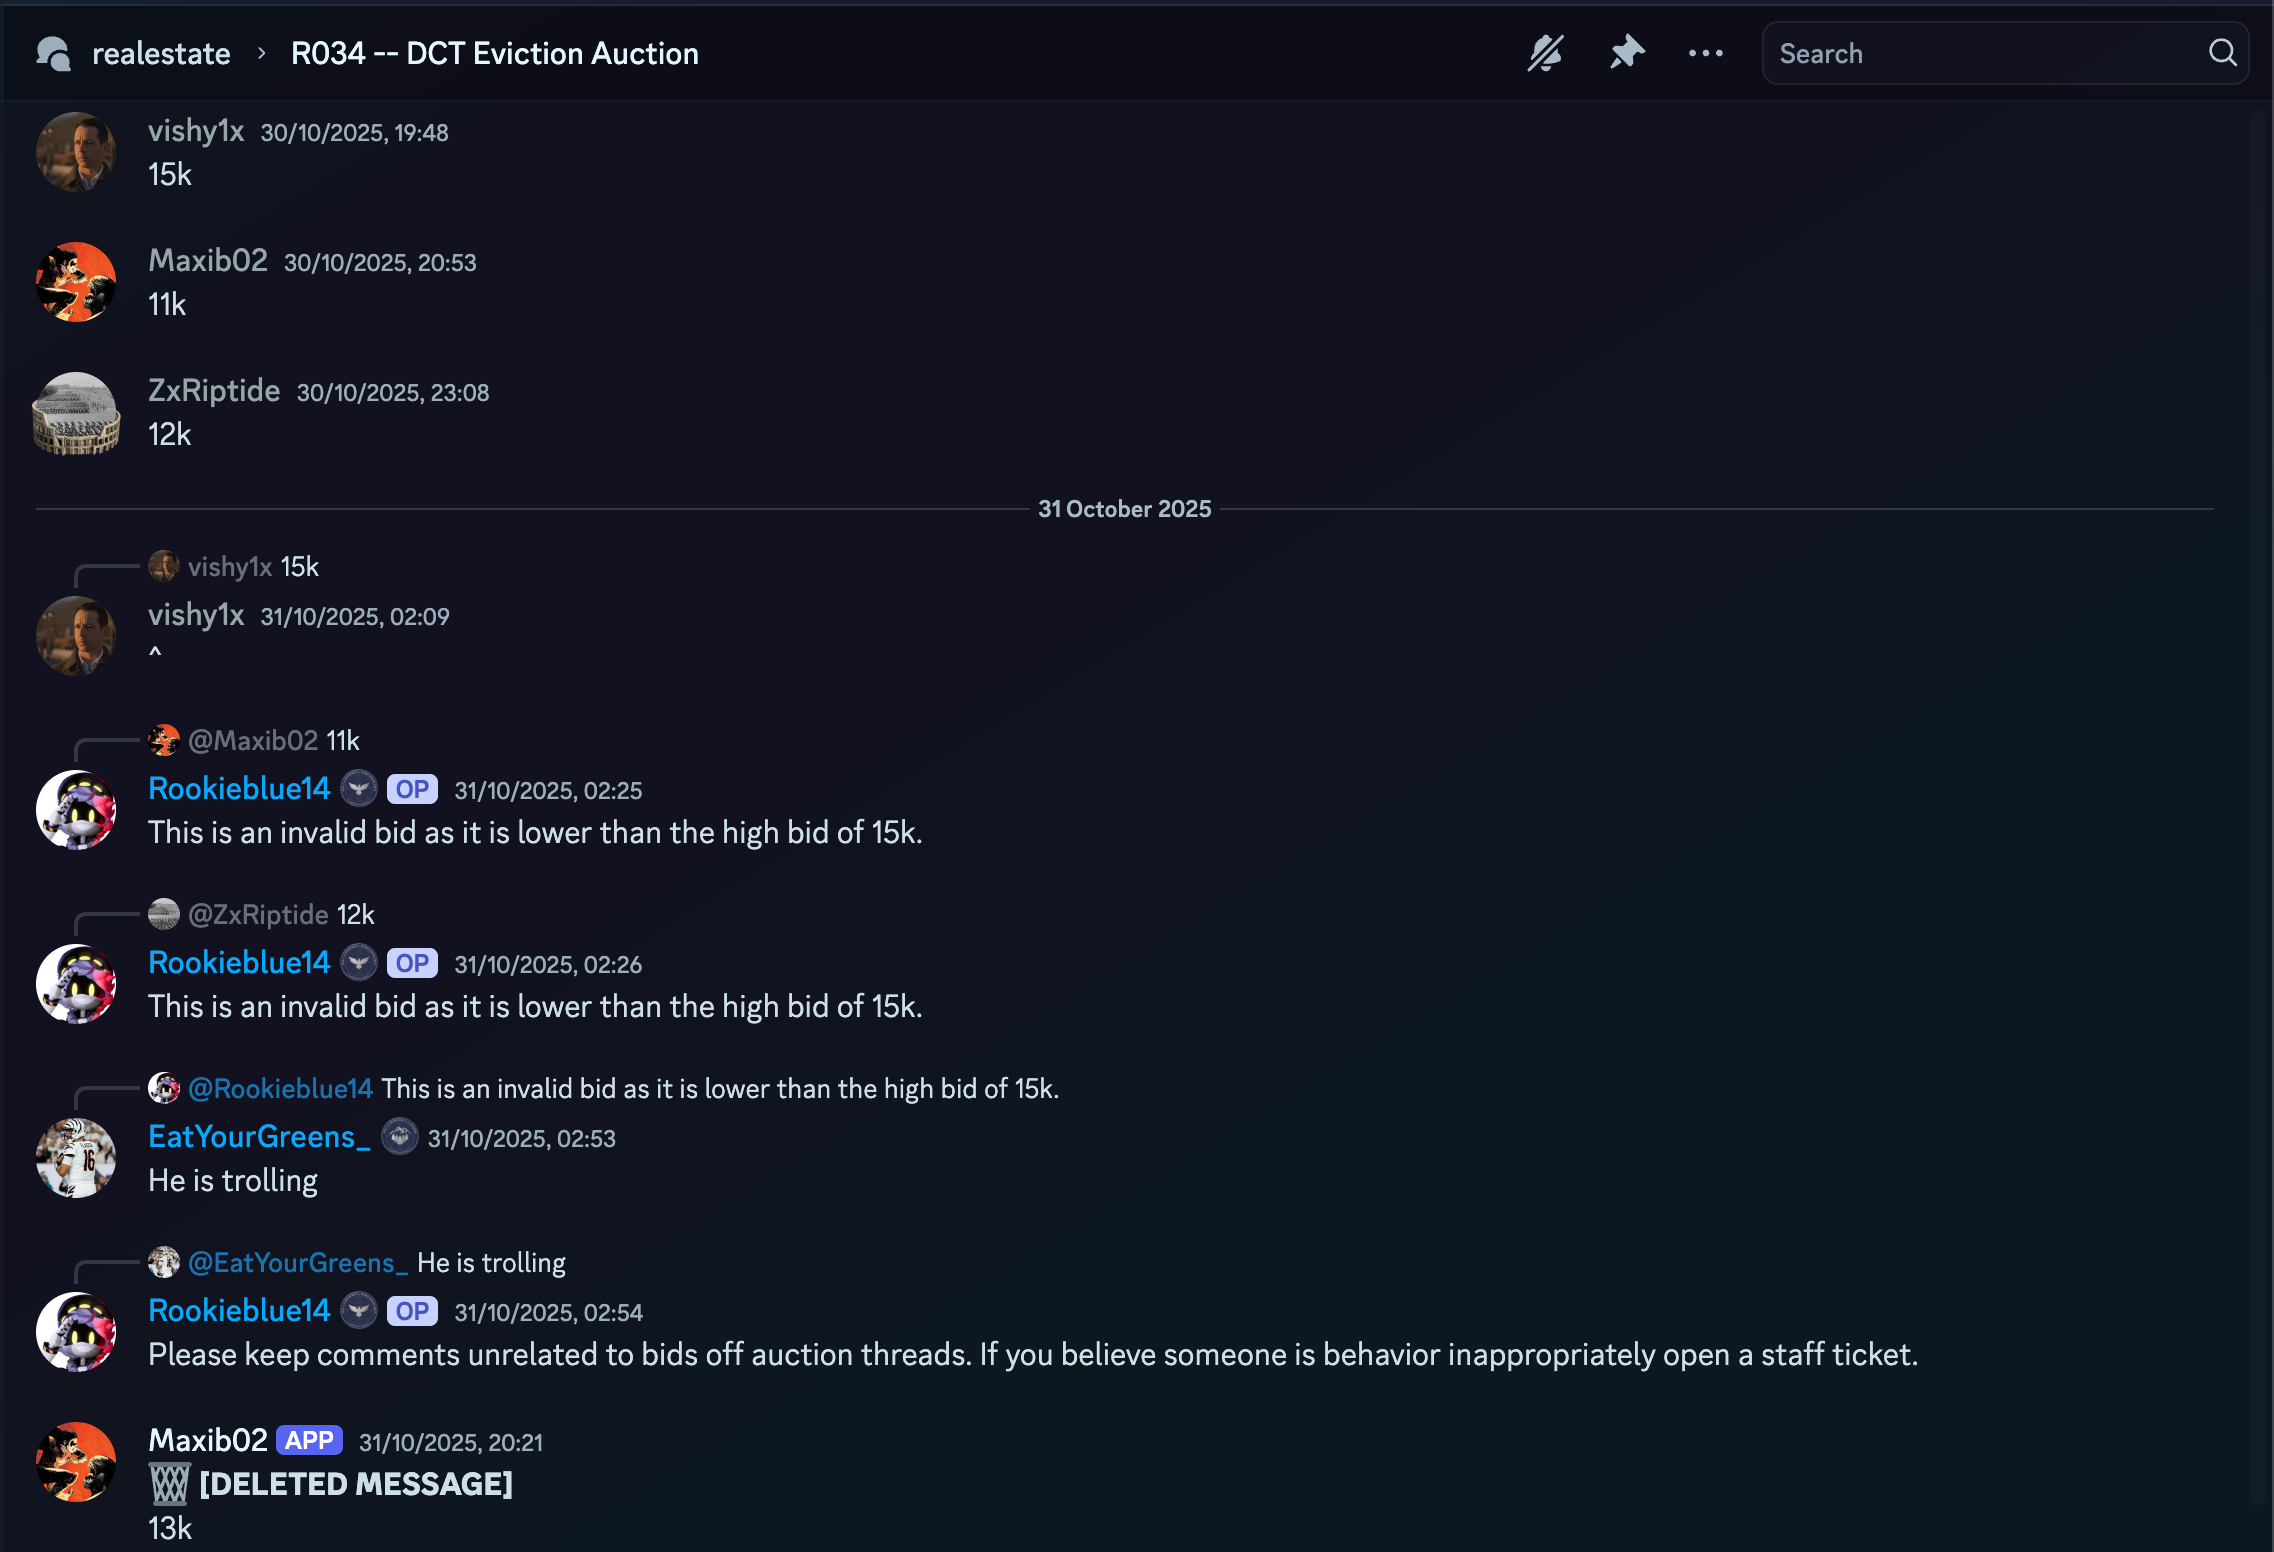Viewport: 2274px width, 1552px height.
Task: Click the realestate server icon in header
Action: (x=53, y=52)
